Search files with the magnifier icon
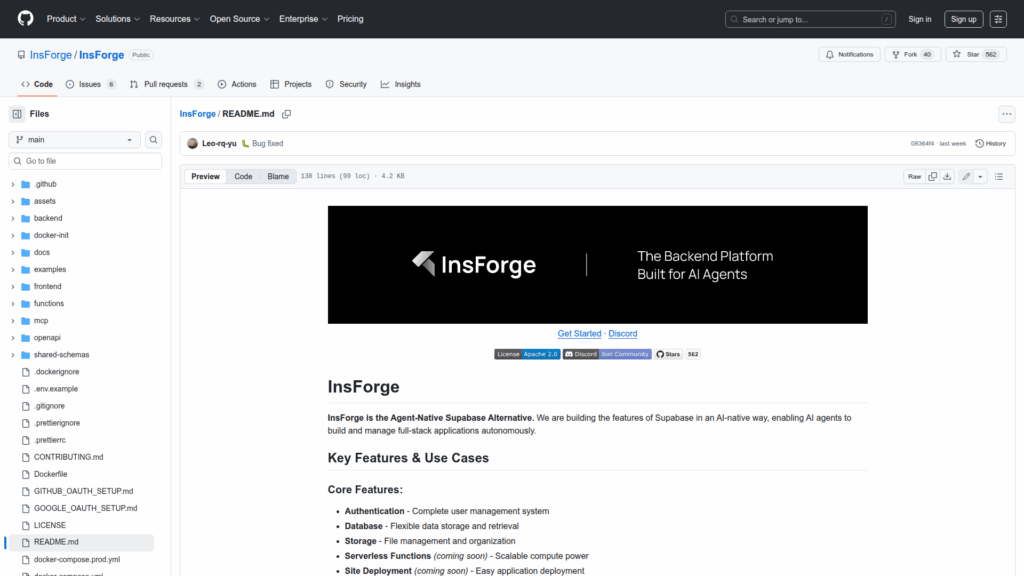This screenshot has height=576, width=1024. 154,140
